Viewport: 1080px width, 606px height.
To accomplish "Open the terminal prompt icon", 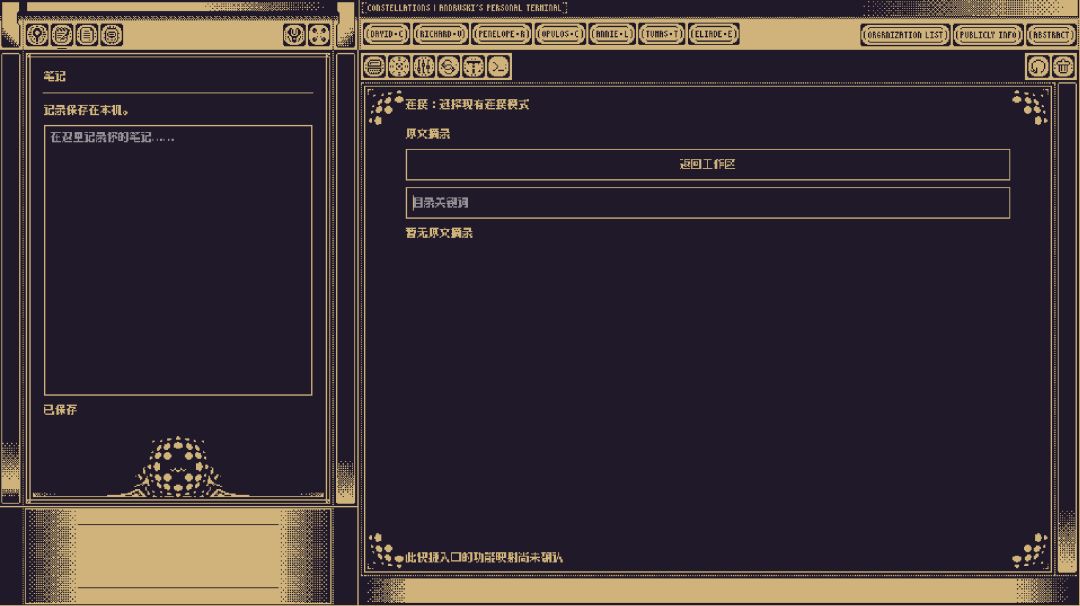I will click(498, 67).
